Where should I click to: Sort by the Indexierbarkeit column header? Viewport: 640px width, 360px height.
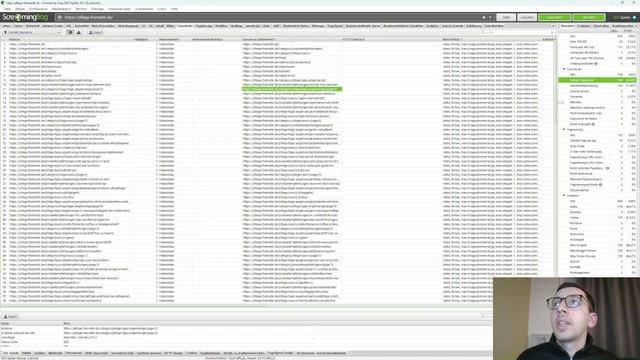click(169, 40)
